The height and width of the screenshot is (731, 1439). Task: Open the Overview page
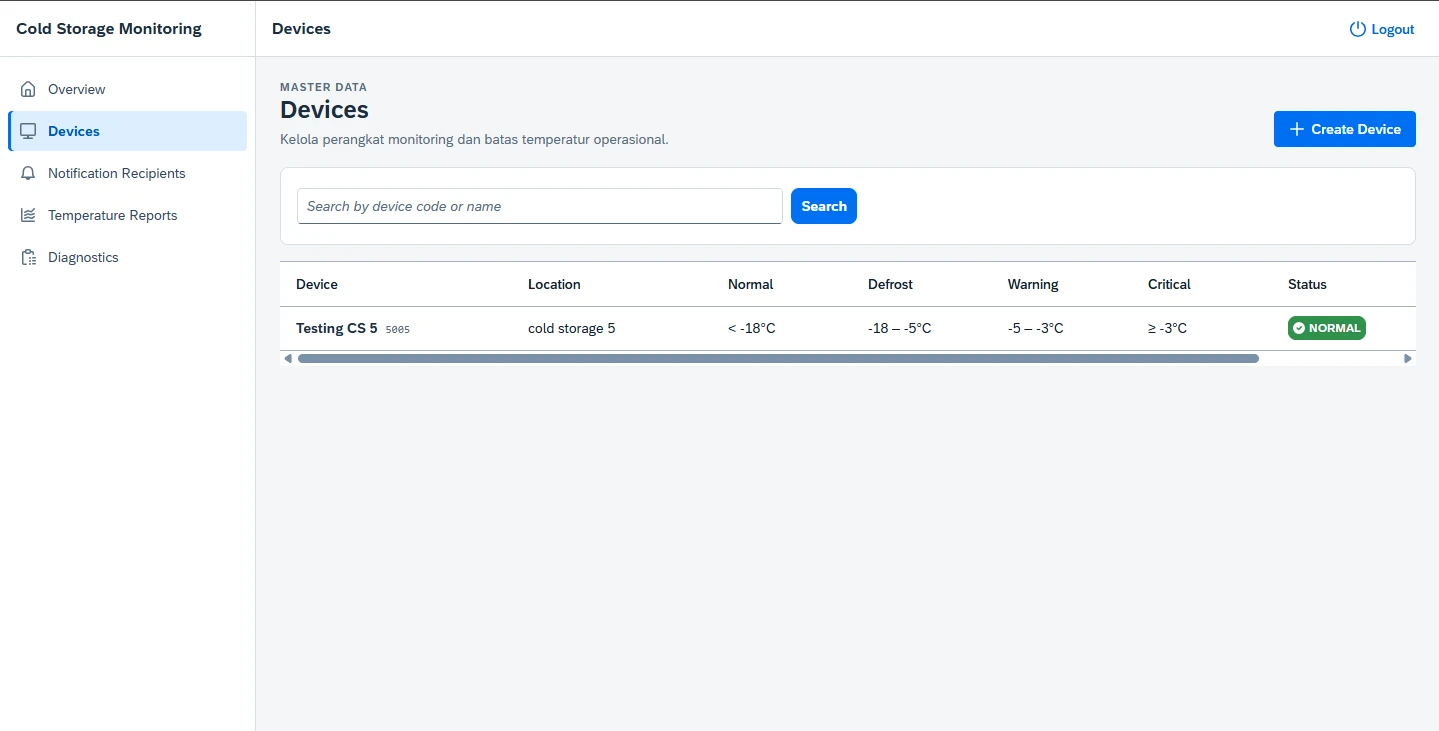tap(127, 89)
